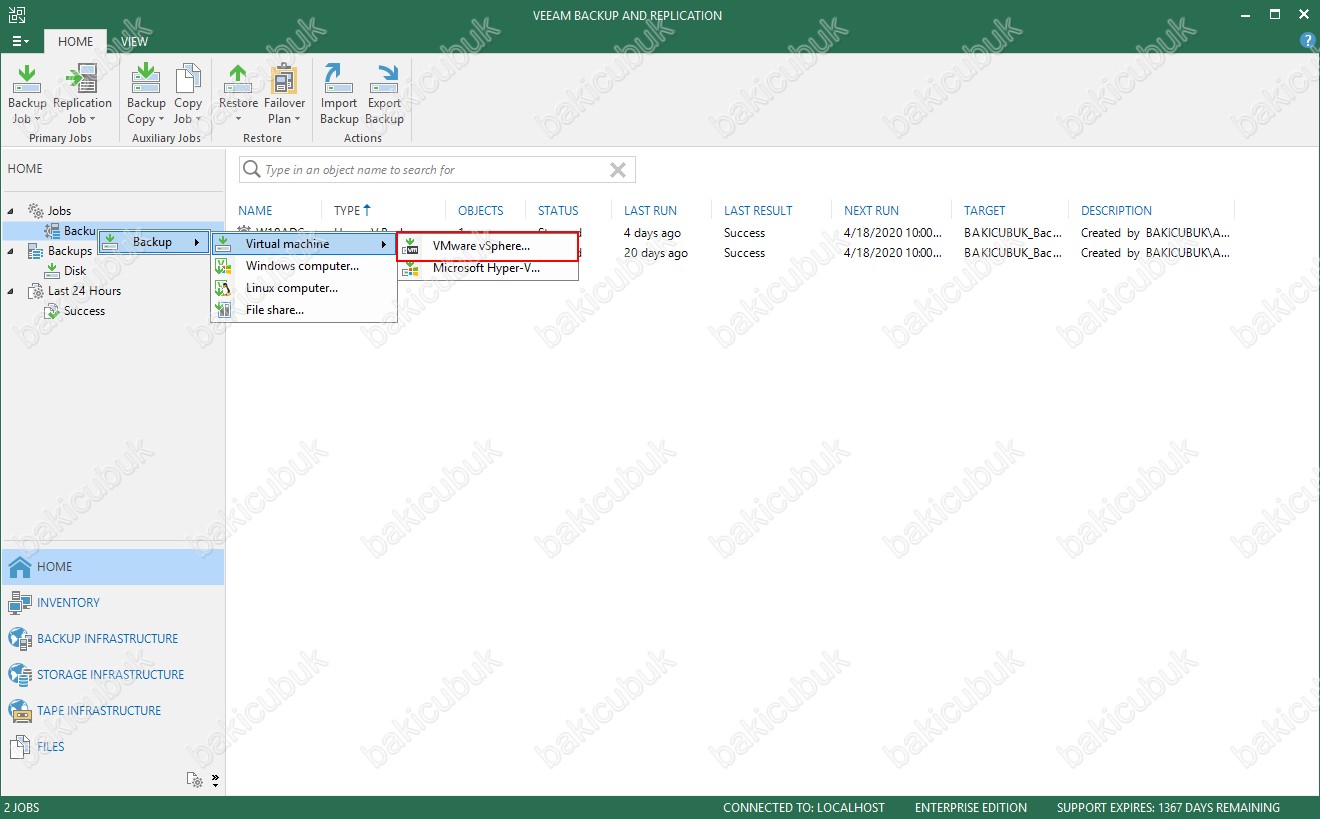Sort by the LAST RUN column header

(x=650, y=211)
